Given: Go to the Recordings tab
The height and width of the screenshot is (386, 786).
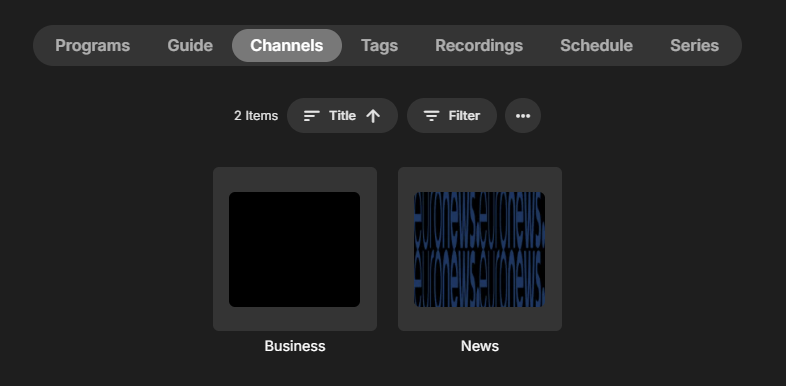Looking at the screenshot, I should pyautogui.click(x=479, y=46).
